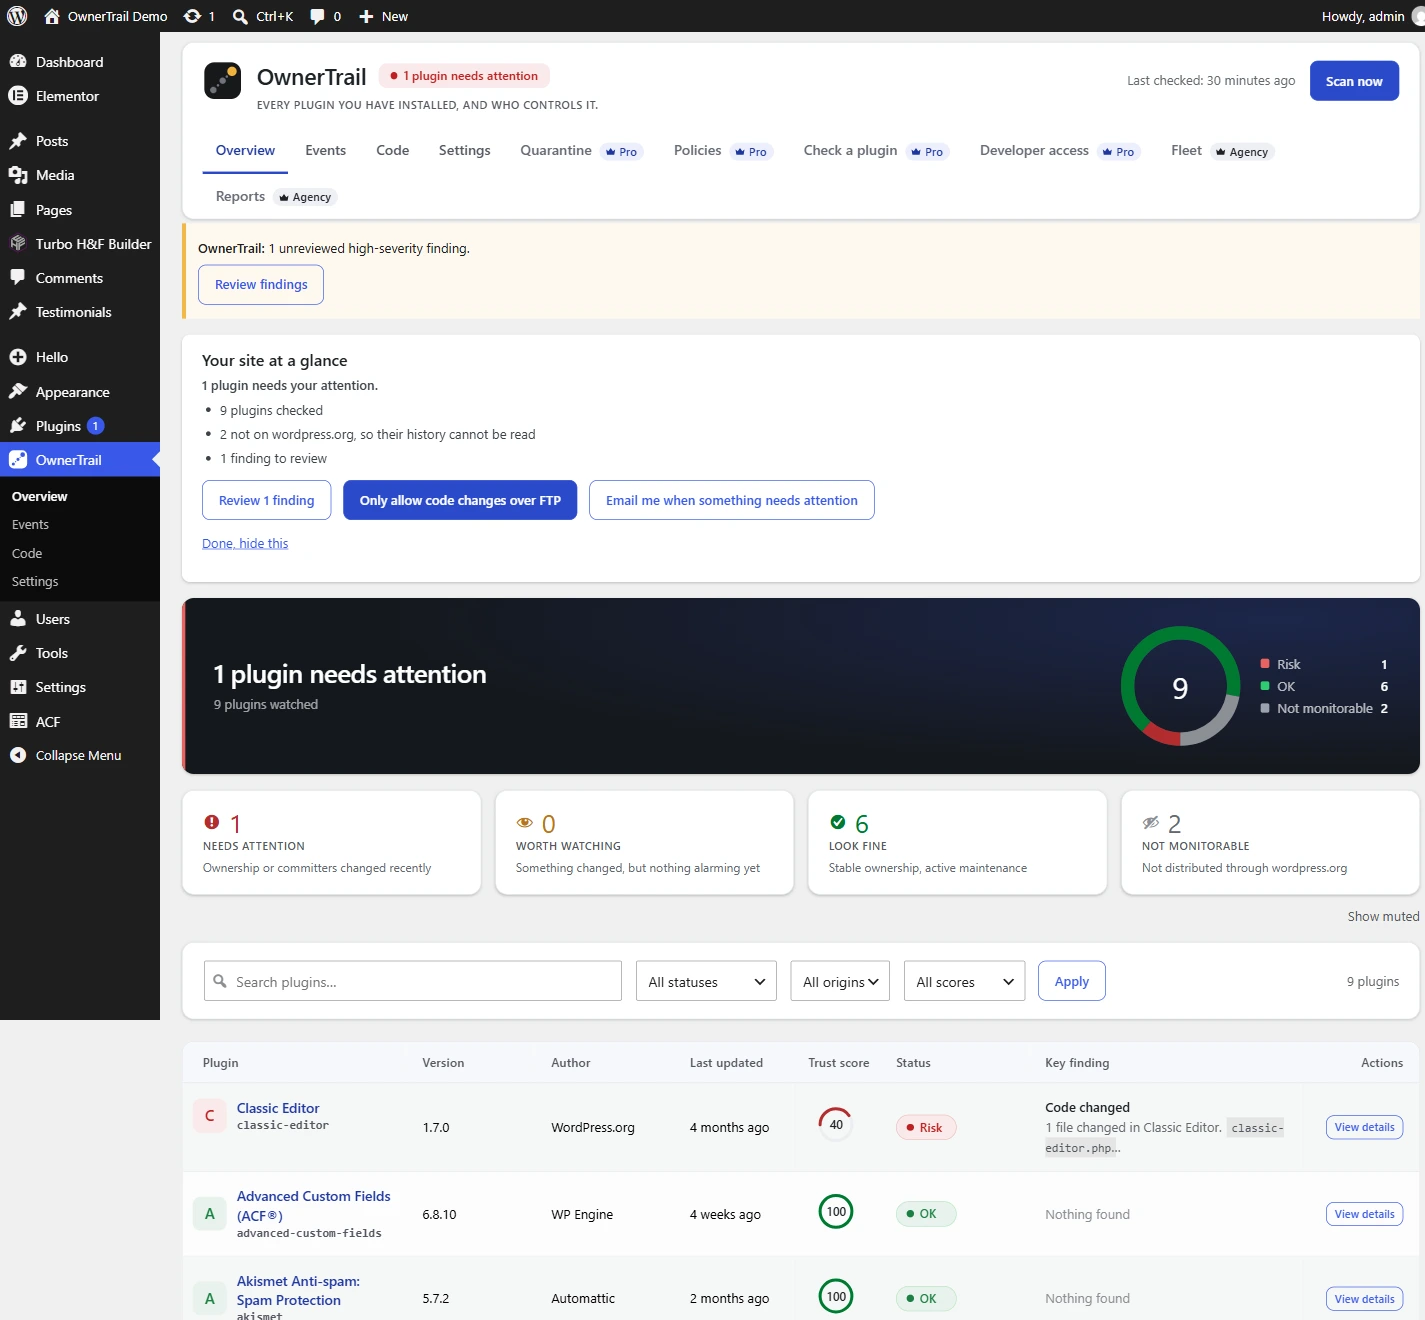Open the New content menu

pyautogui.click(x=383, y=16)
